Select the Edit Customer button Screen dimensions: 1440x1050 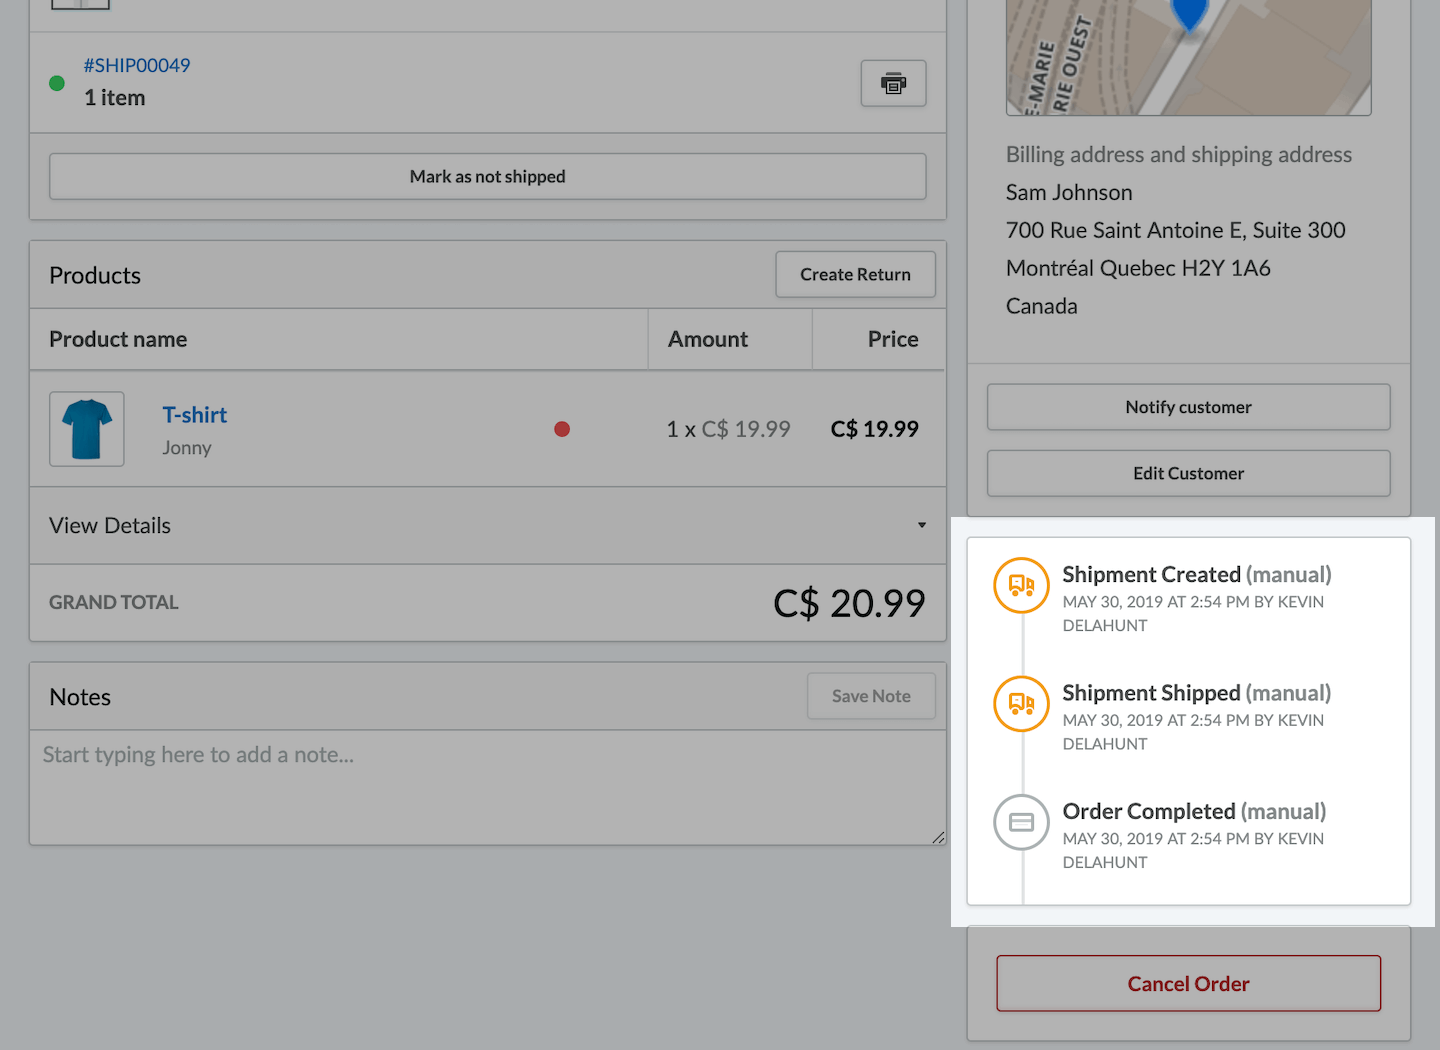pyautogui.click(x=1188, y=473)
